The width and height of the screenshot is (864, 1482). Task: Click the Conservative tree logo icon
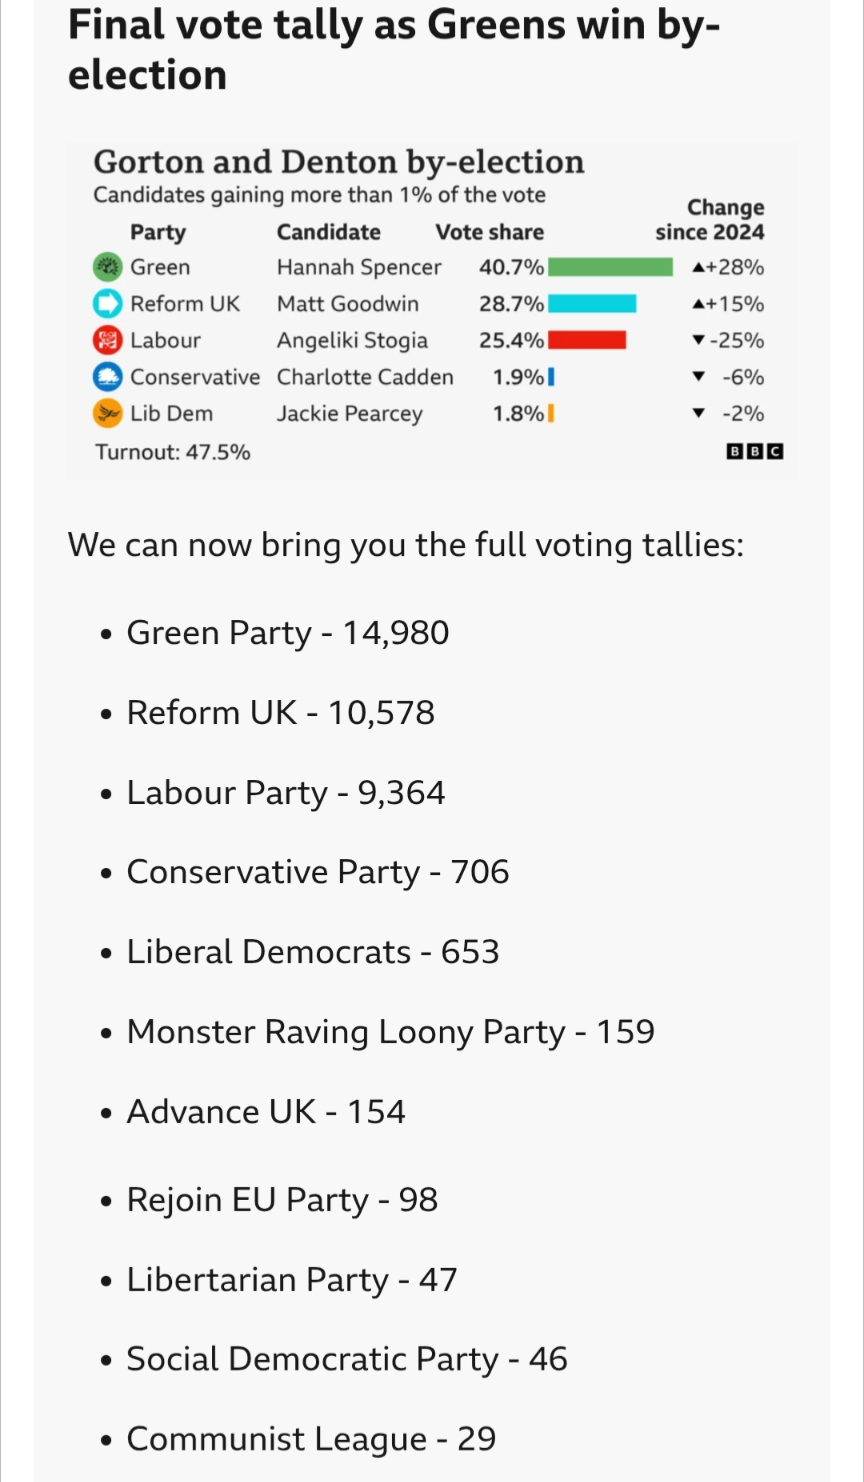107,377
